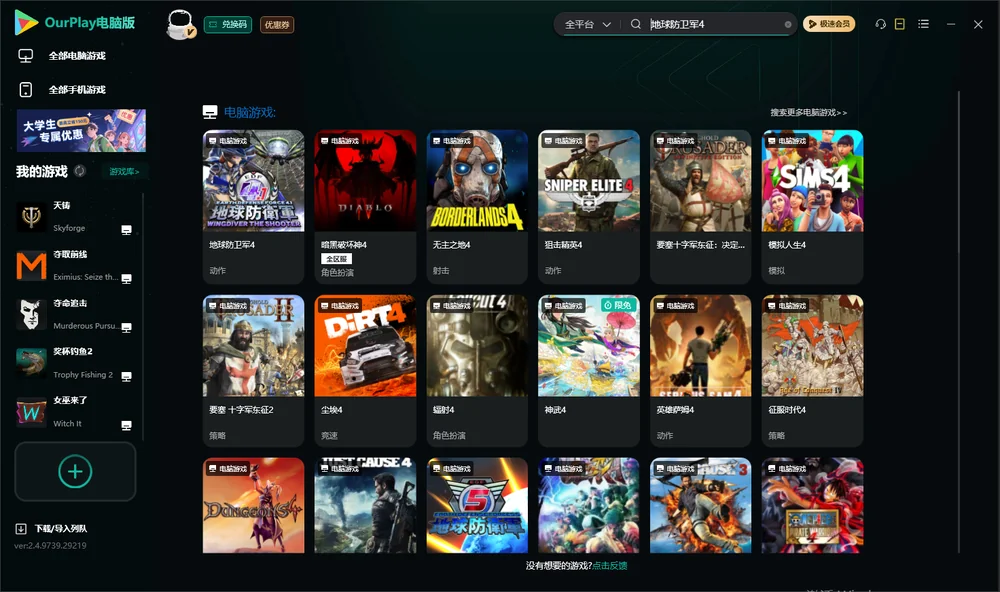Open the user avatar profile

(x=180, y=24)
